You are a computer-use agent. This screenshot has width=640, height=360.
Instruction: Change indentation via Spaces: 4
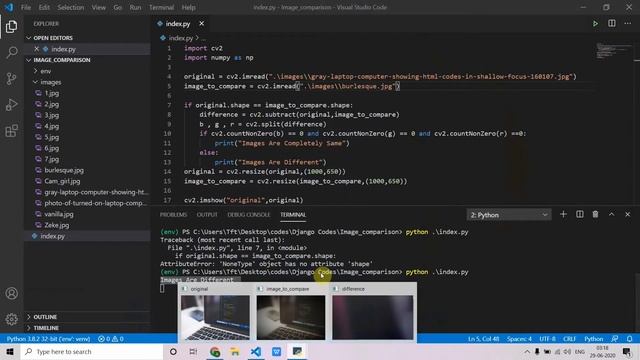click(x=519, y=339)
